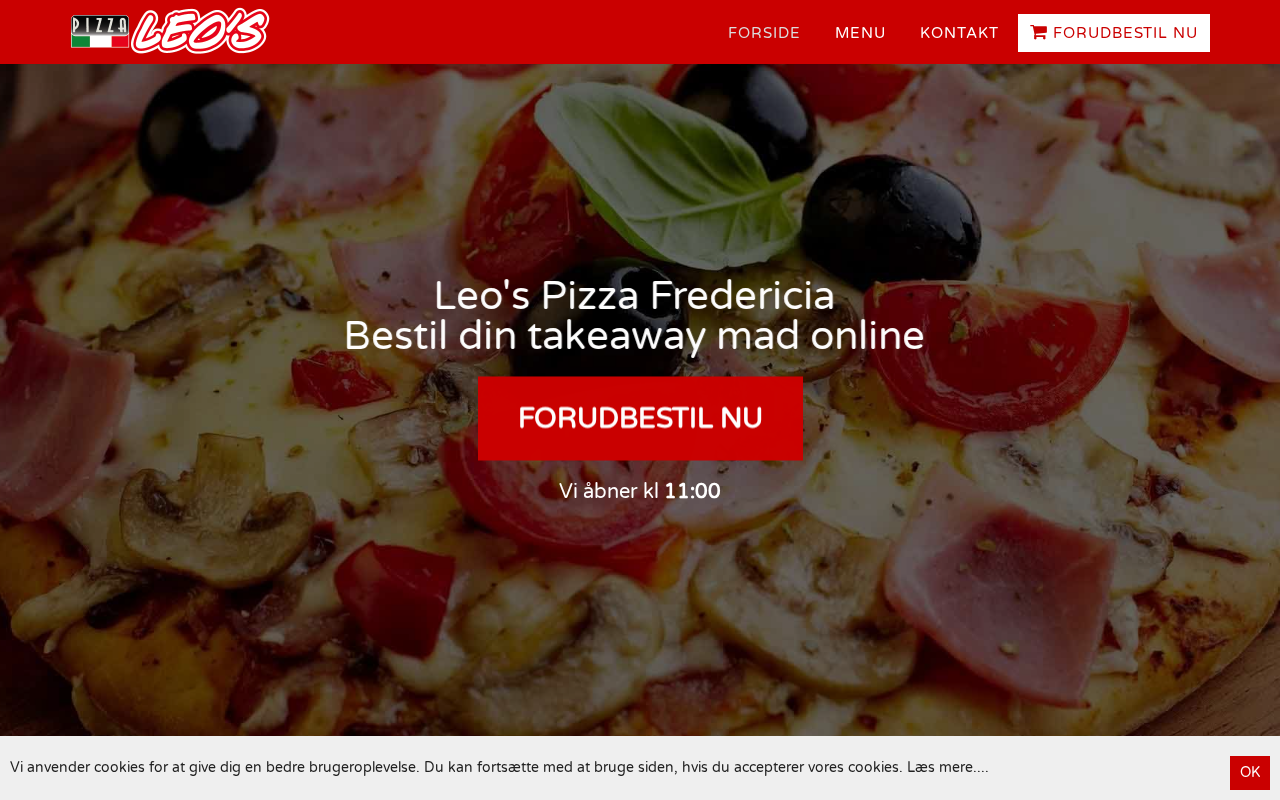Click the large red Forudbestil Nu button
1280x800 pixels.
pos(640,418)
